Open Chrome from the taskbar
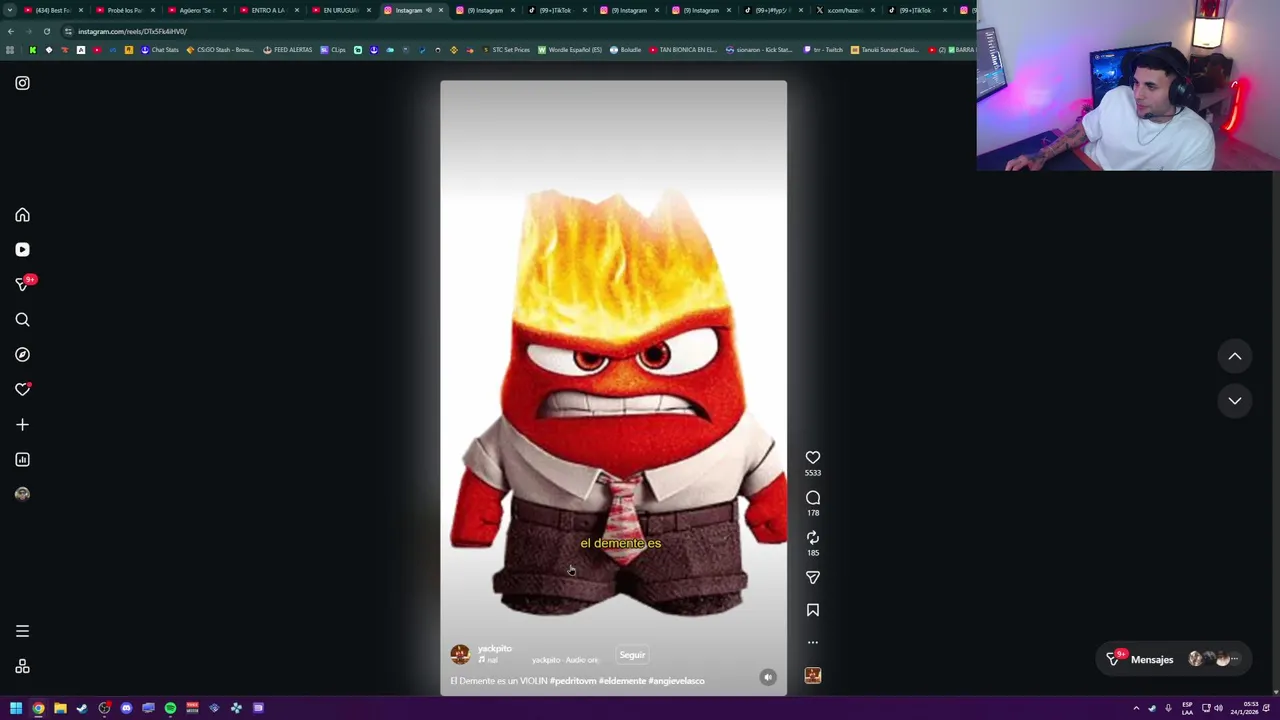 [x=38, y=708]
